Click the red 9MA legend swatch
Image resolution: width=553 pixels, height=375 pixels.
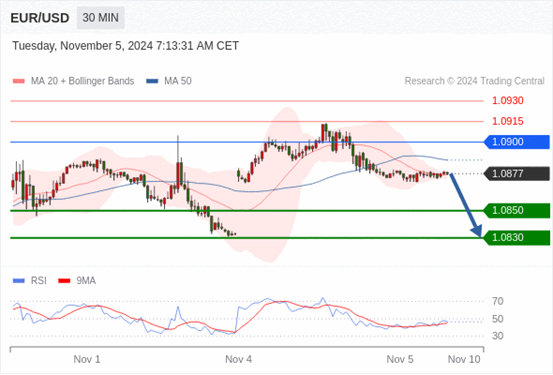coord(64,281)
